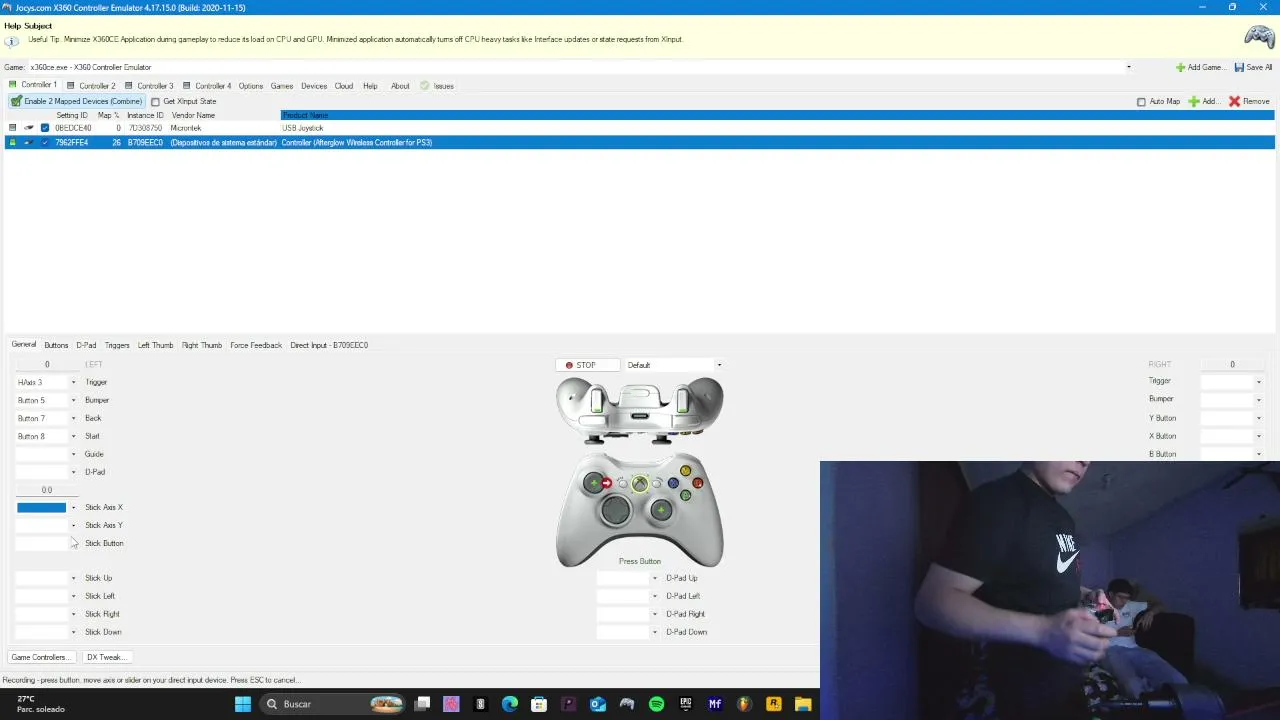This screenshot has width=1280, height=720.
Task: Toggle Enable 2 Mapped Devices (Combine)
Action: click(x=76, y=101)
